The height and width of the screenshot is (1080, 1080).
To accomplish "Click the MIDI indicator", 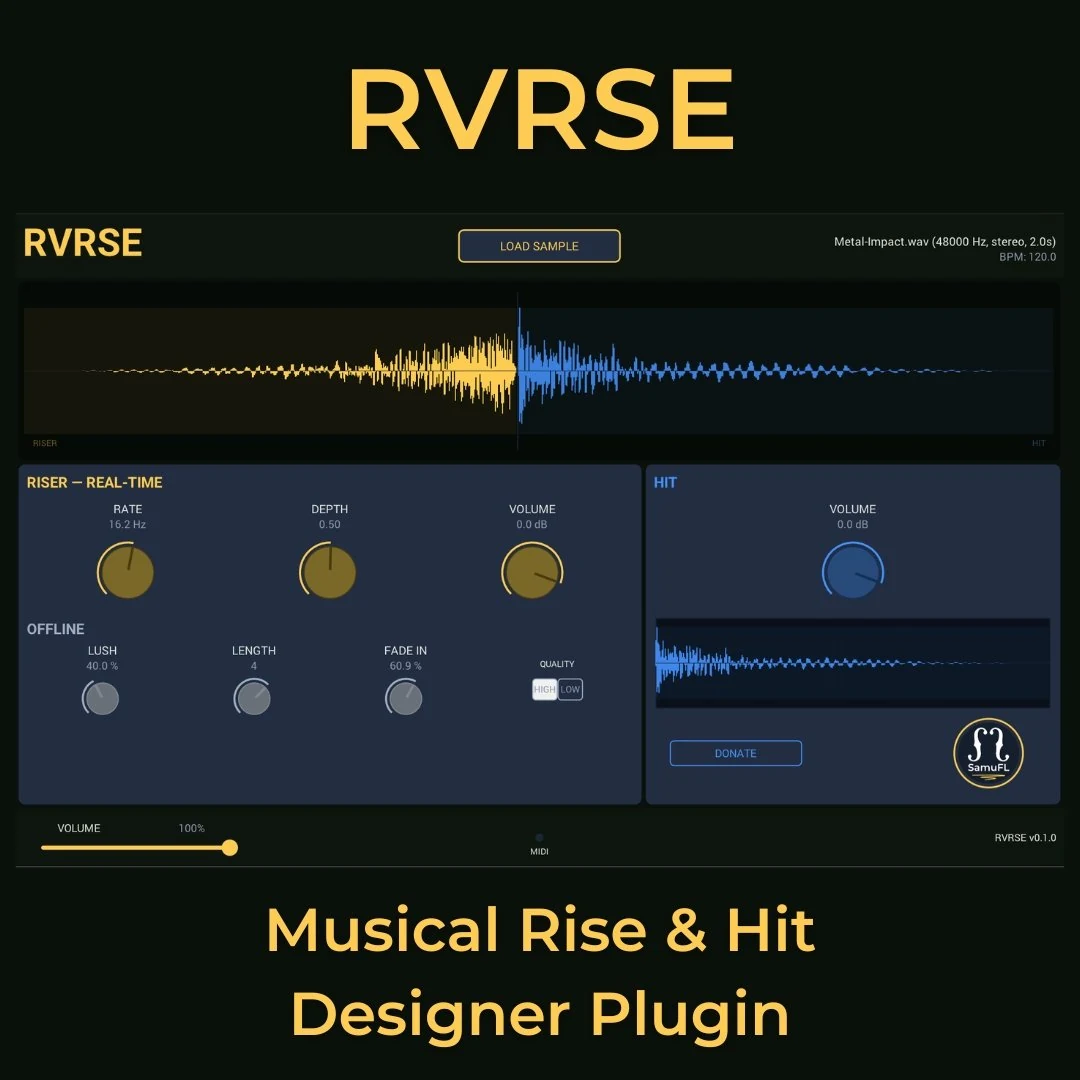I will pos(539,840).
